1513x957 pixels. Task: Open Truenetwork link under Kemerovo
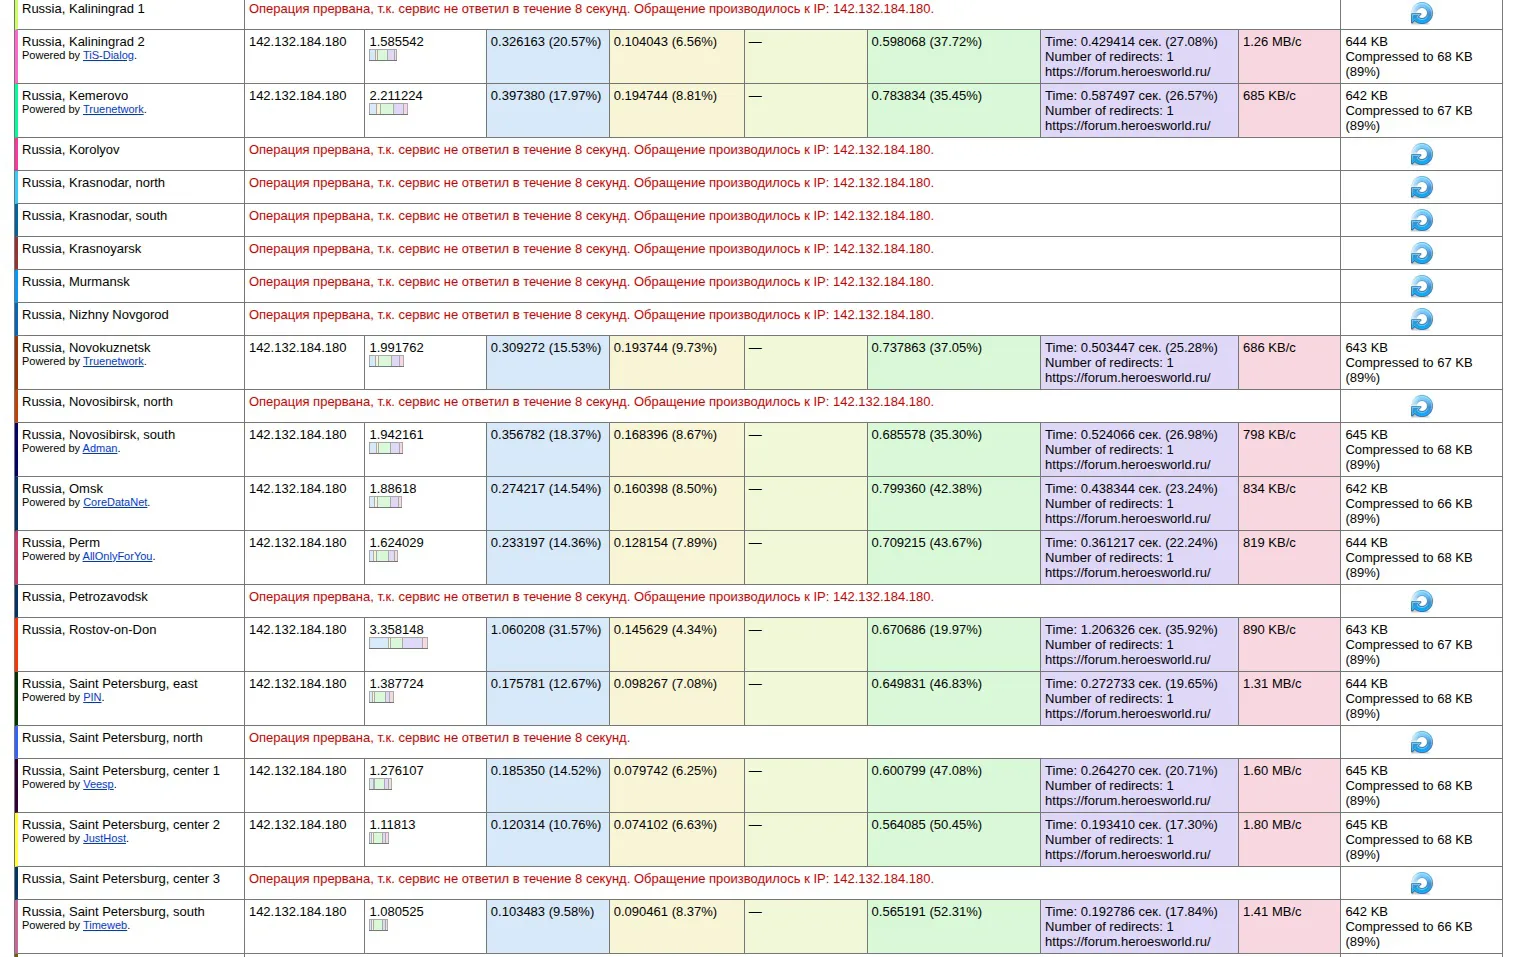(x=113, y=110)
